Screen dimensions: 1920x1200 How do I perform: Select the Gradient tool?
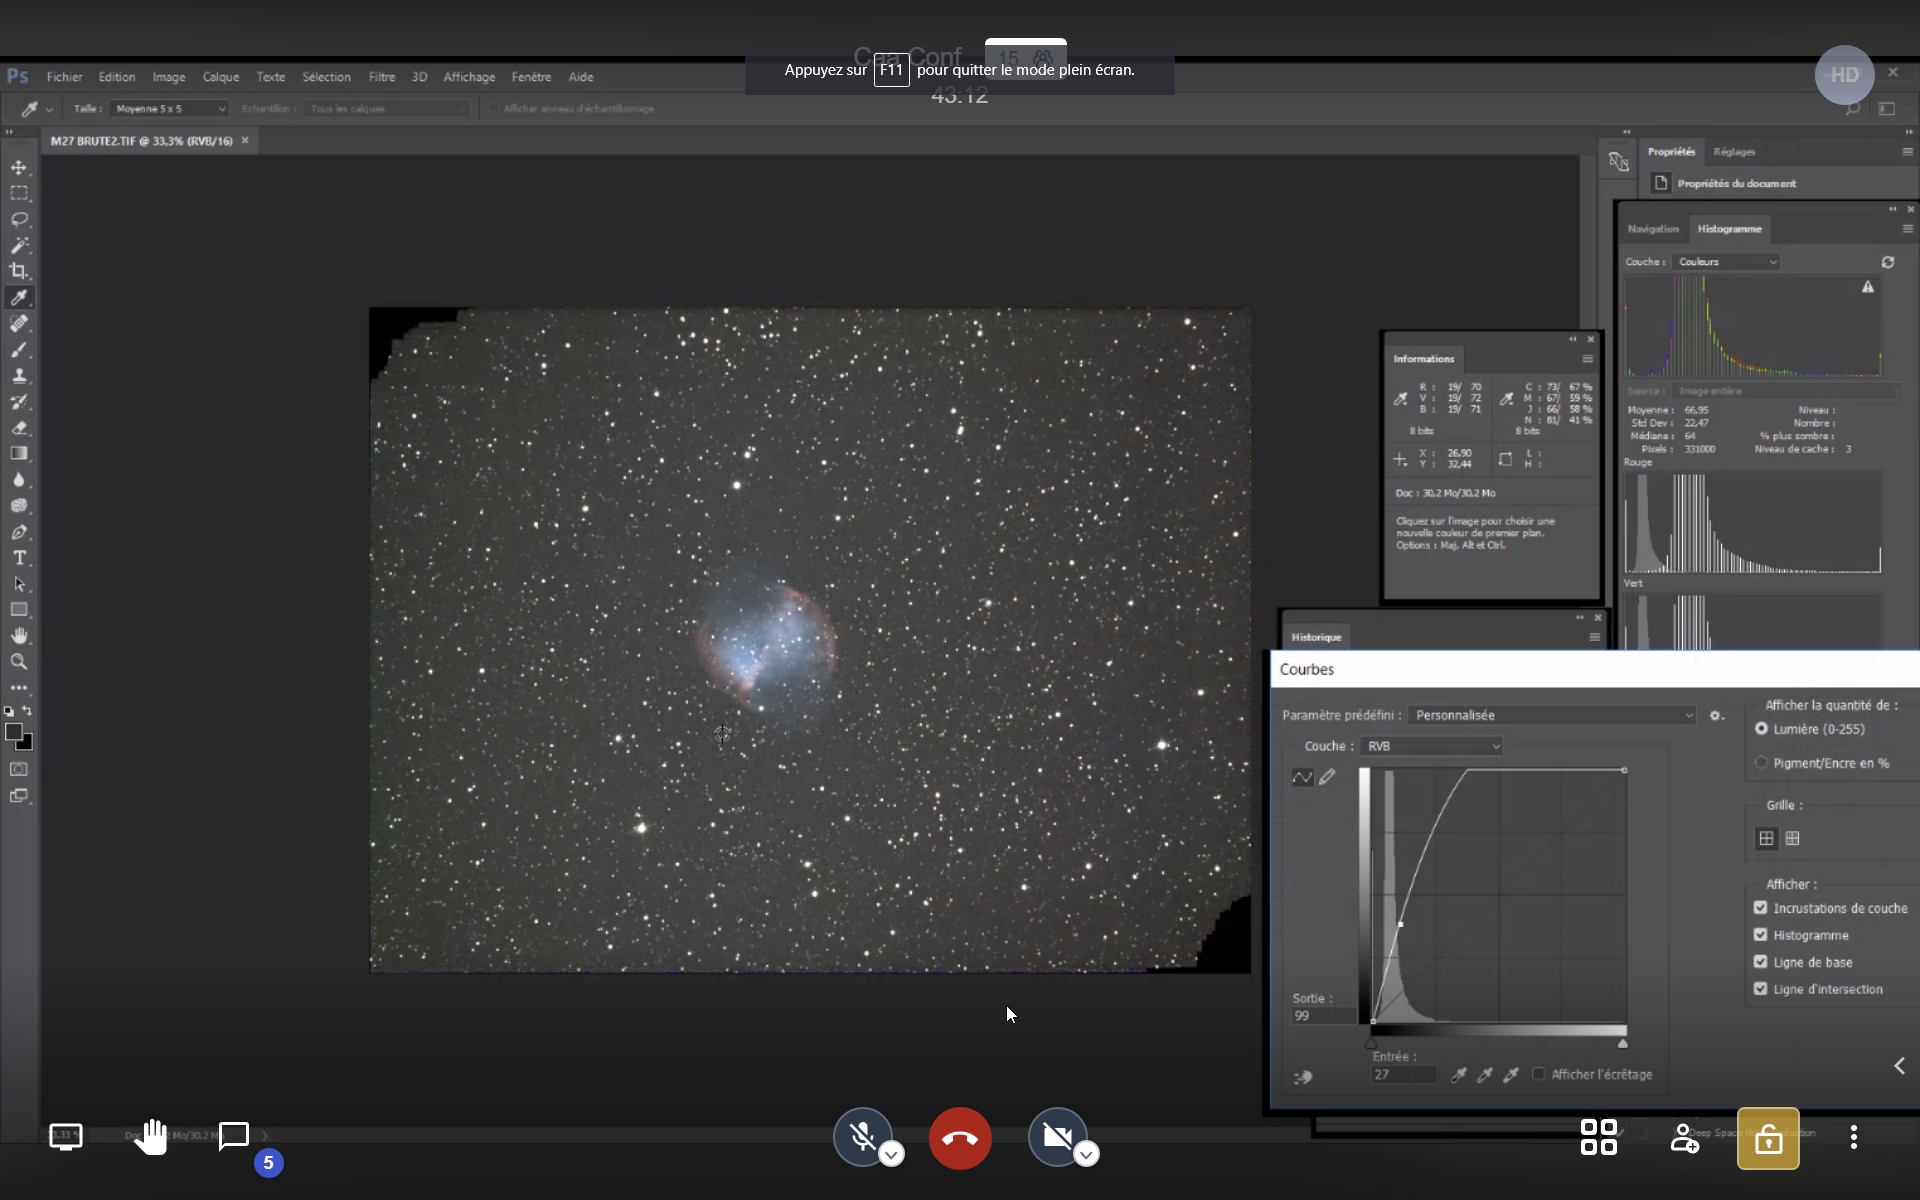point(19,453)
